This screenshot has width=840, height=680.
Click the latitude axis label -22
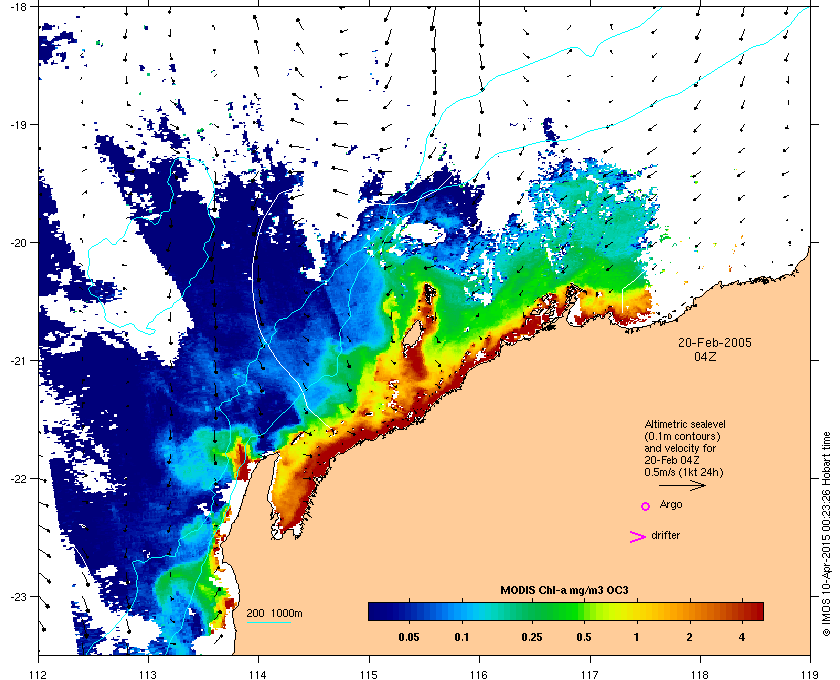click(18, 478)
